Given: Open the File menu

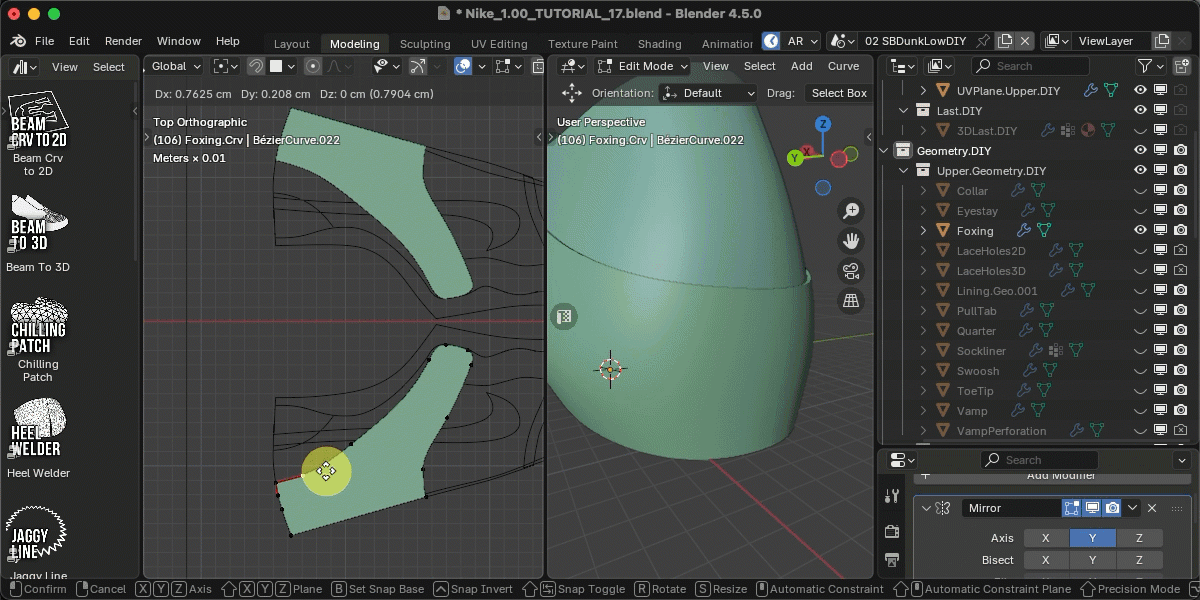Looking at the screenshot, I should click(45, 41).
